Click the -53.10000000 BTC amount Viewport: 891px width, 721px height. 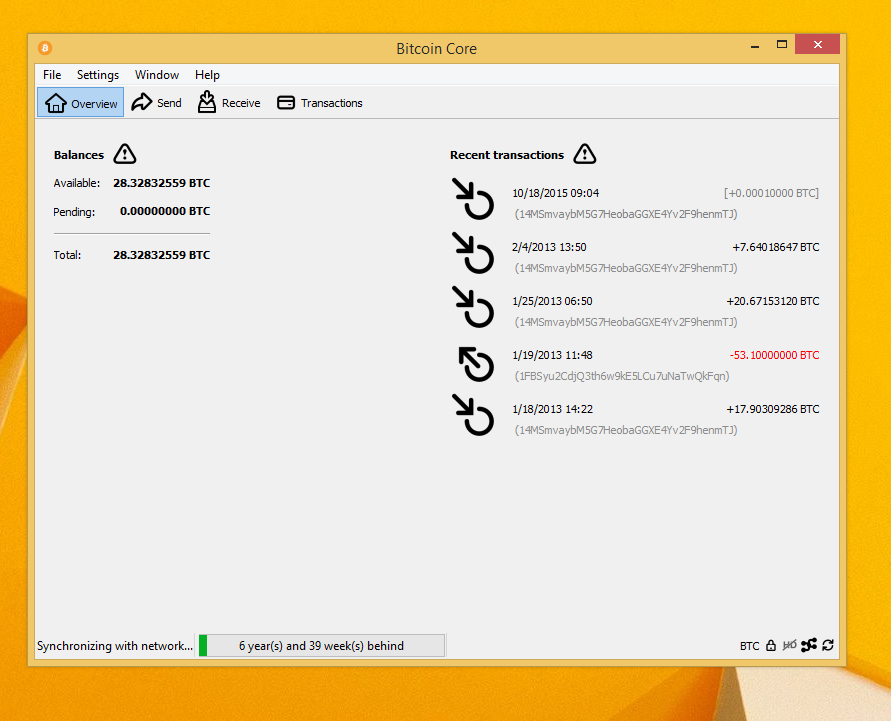coord(775,355)
